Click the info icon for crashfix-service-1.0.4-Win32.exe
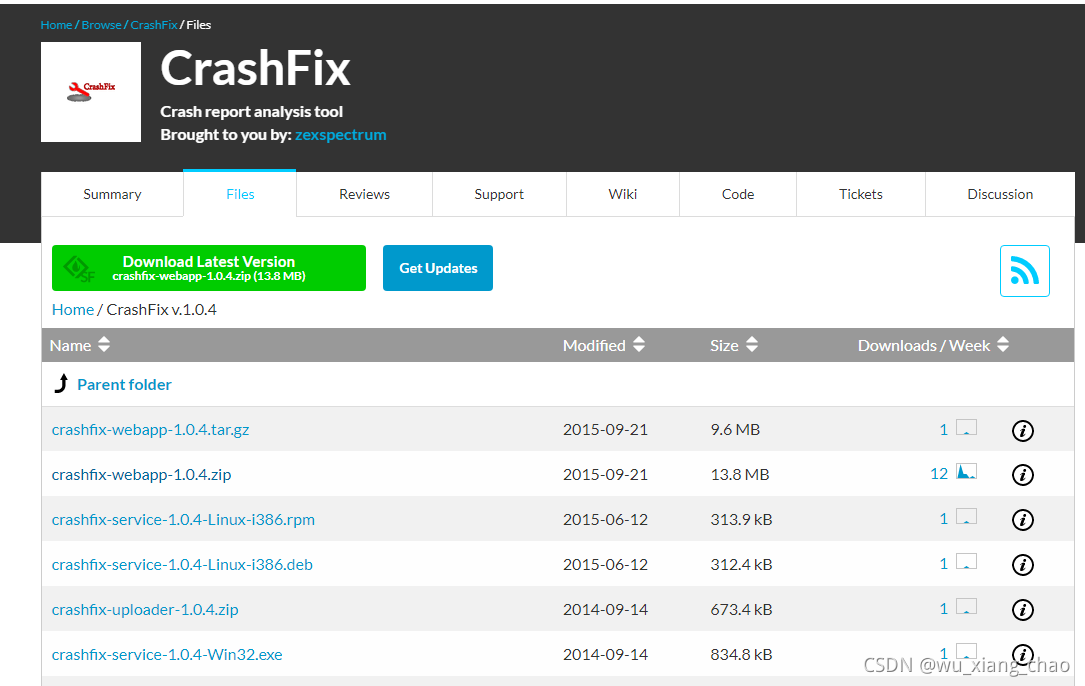1085x686 pixels. (x=1022, y=654)
